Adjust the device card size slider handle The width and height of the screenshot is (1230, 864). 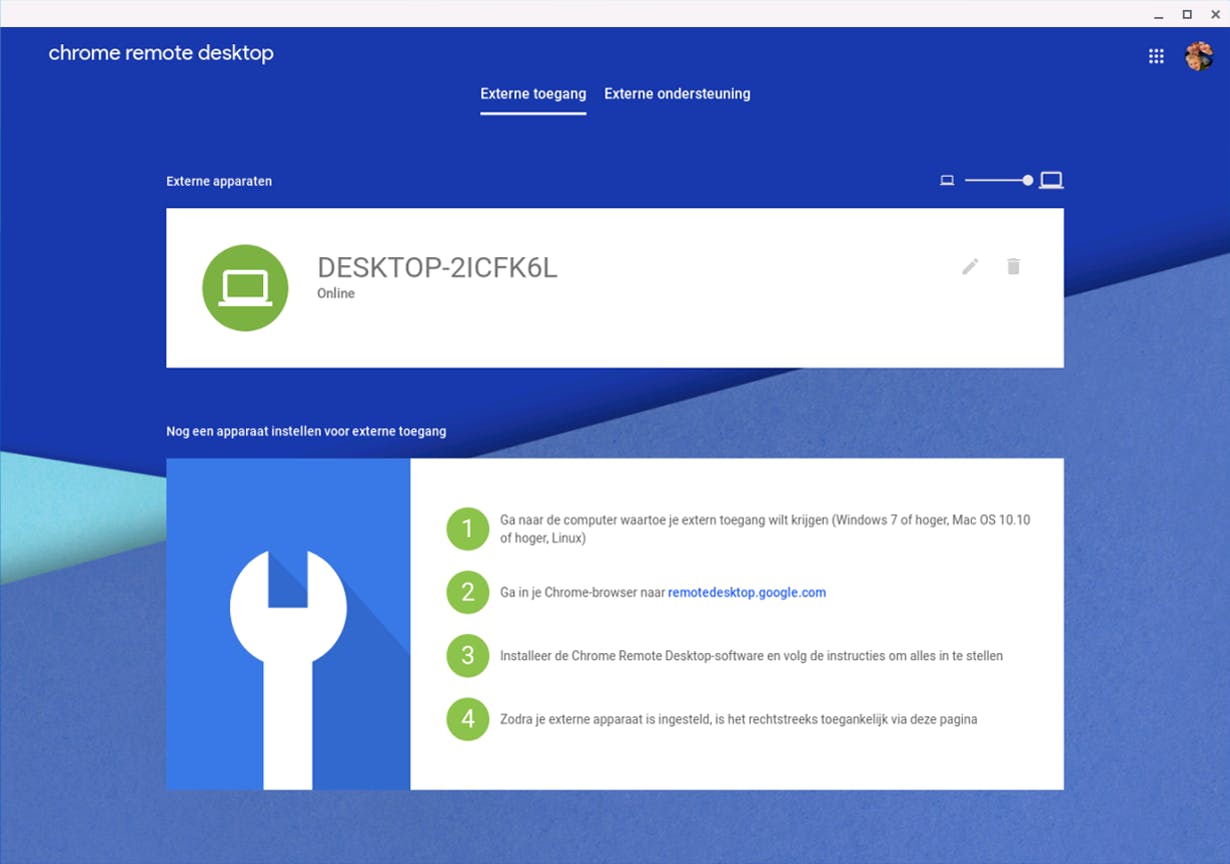[x=1027, y=181]
